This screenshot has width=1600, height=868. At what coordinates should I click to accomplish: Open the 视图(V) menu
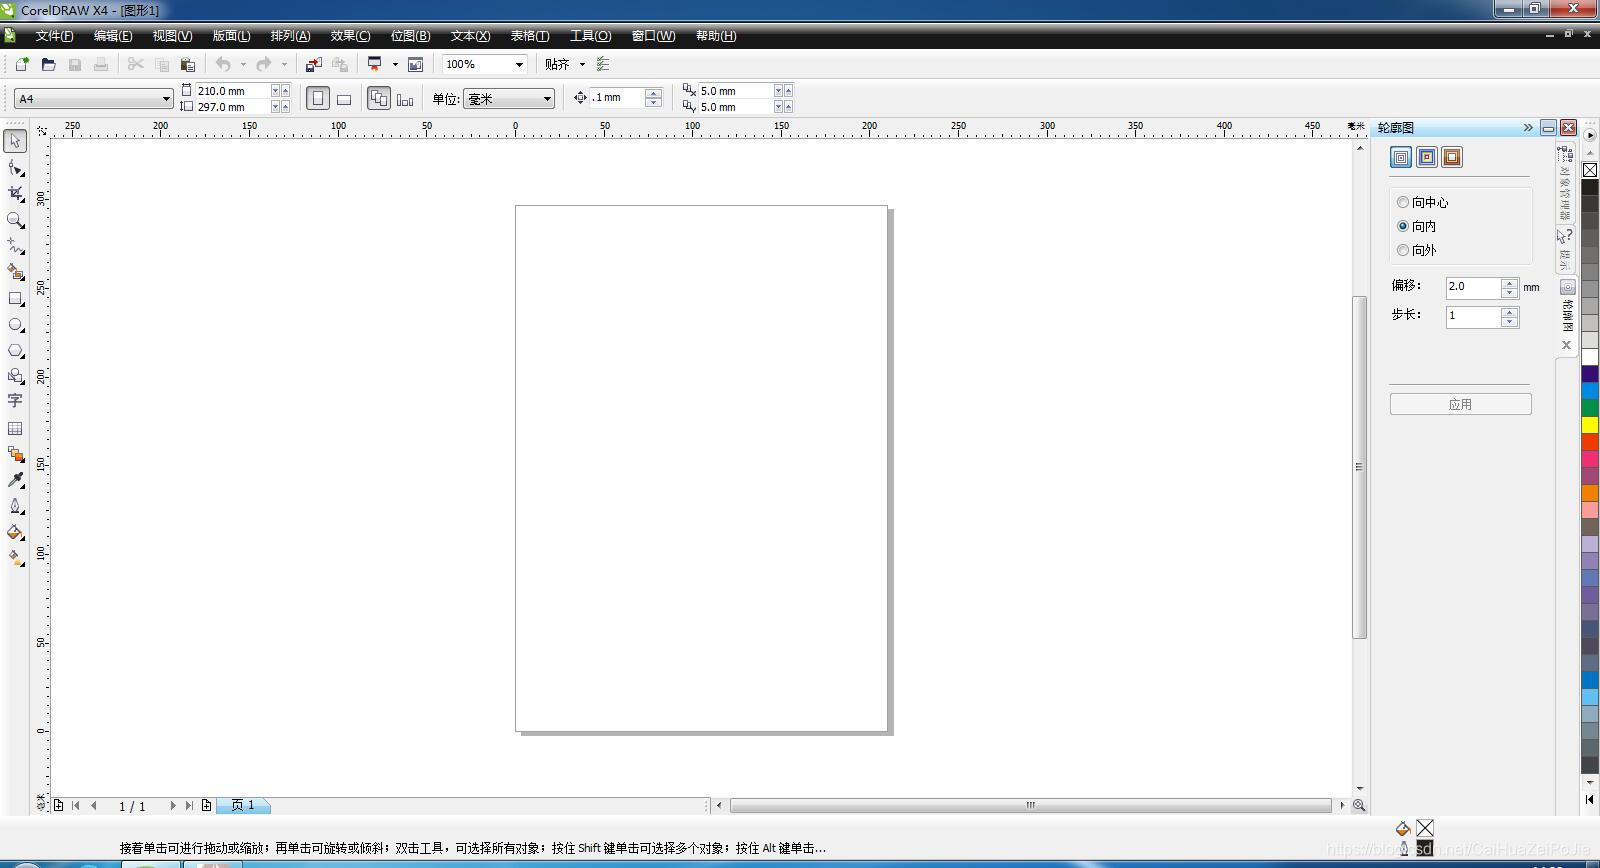point(172,36)
